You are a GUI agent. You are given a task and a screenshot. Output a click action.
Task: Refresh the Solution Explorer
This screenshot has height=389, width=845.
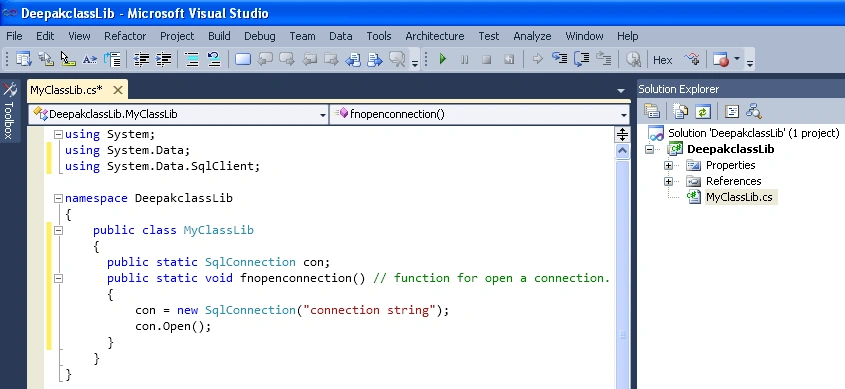[x=703, y=112]
